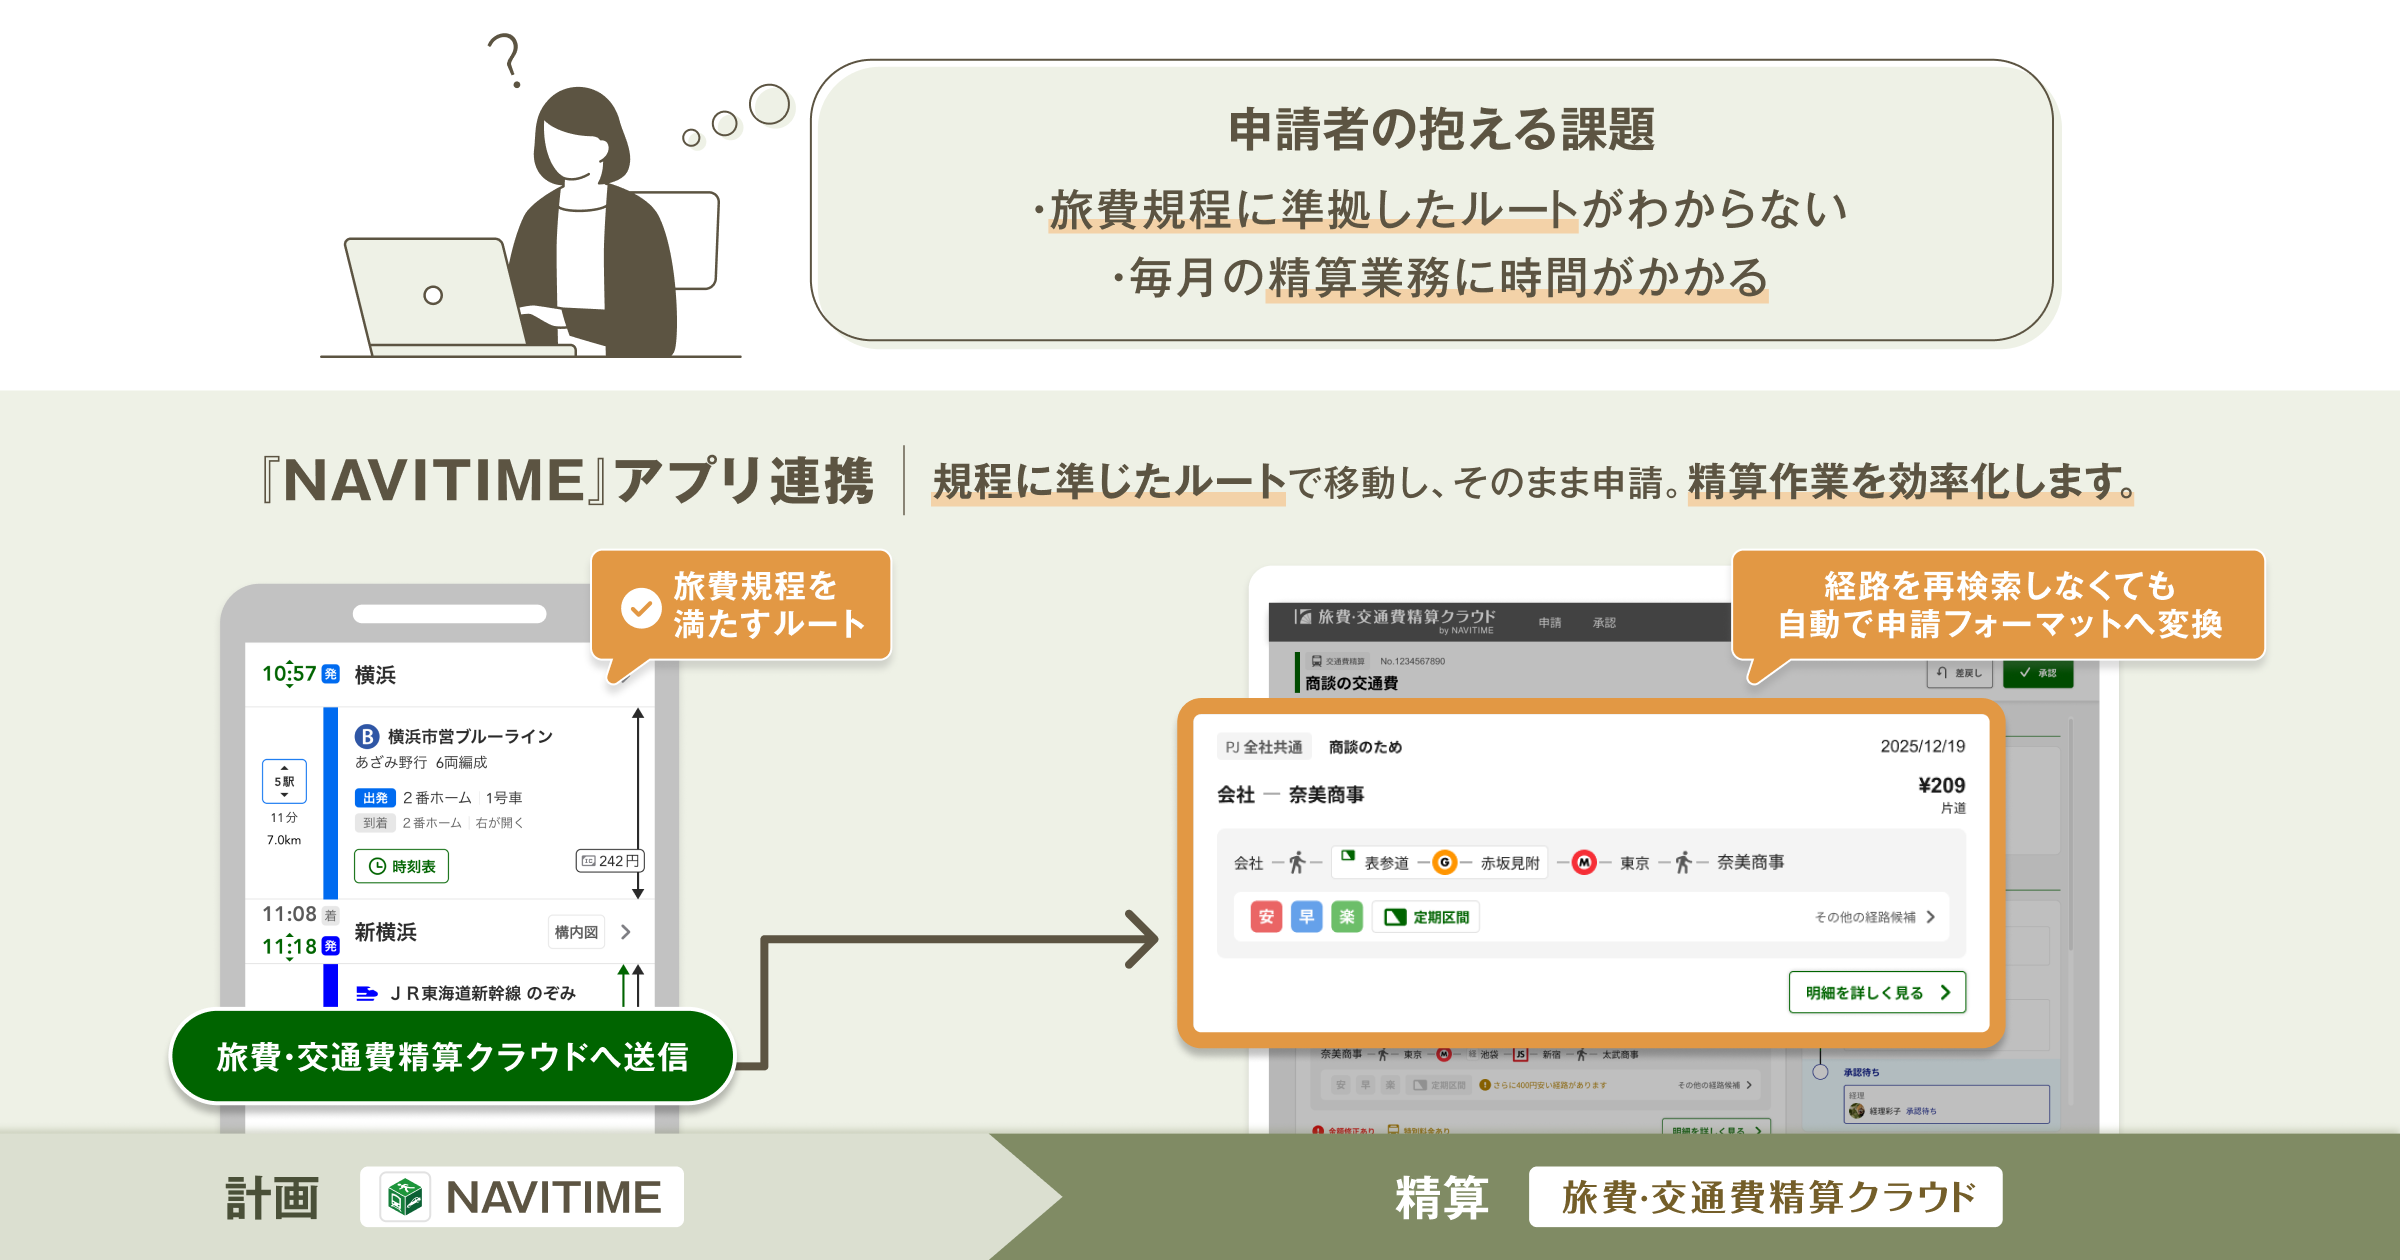Click the blue 早 fastest-route badge
This screenshot has width=2400, height=1260.
coord(1306,917)
